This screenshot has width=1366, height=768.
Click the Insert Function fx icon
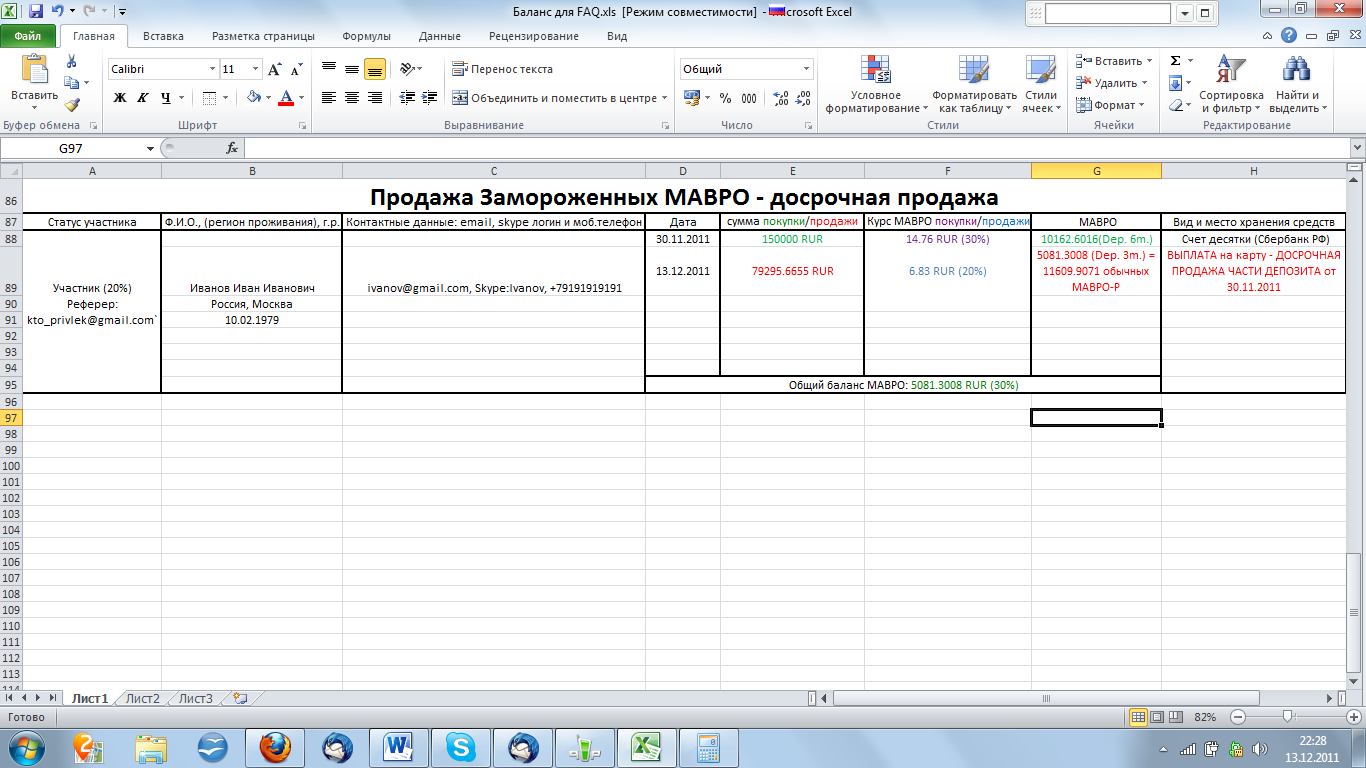tap(232, 148)
